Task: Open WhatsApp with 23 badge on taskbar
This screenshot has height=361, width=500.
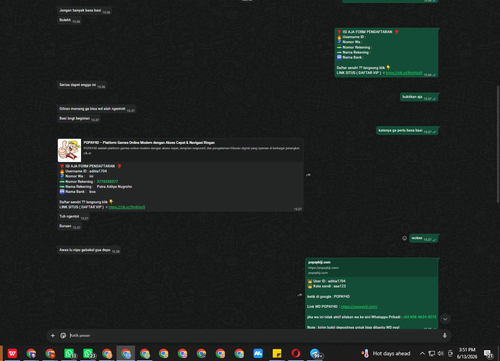Action: (x=88, y=353)
